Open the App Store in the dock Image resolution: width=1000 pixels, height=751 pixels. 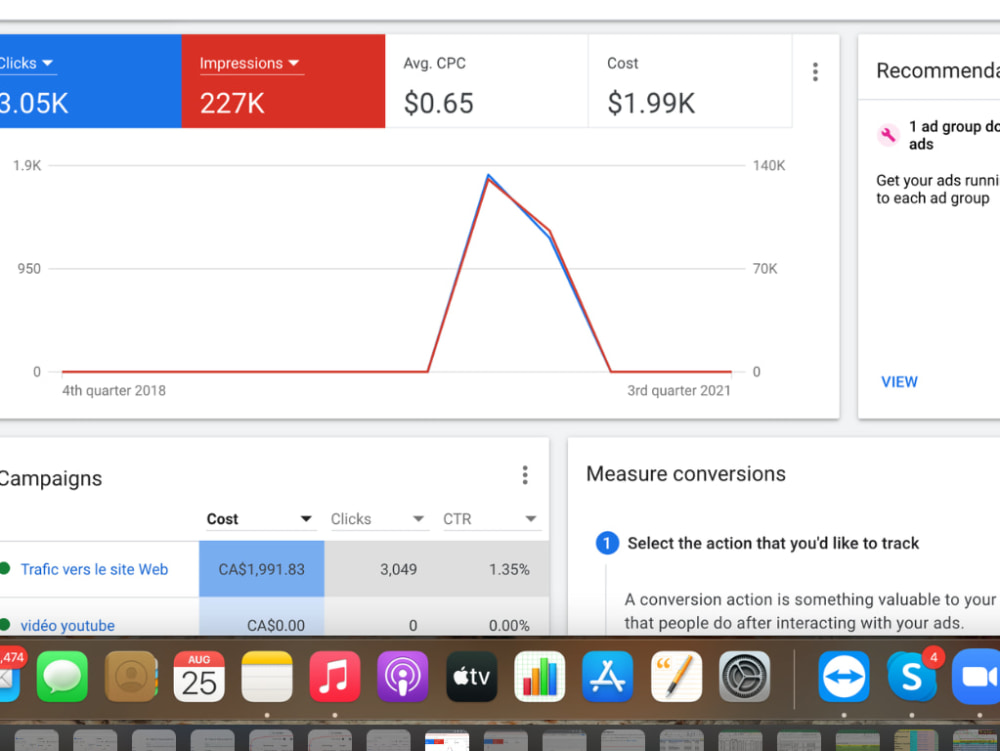(608, 676)
